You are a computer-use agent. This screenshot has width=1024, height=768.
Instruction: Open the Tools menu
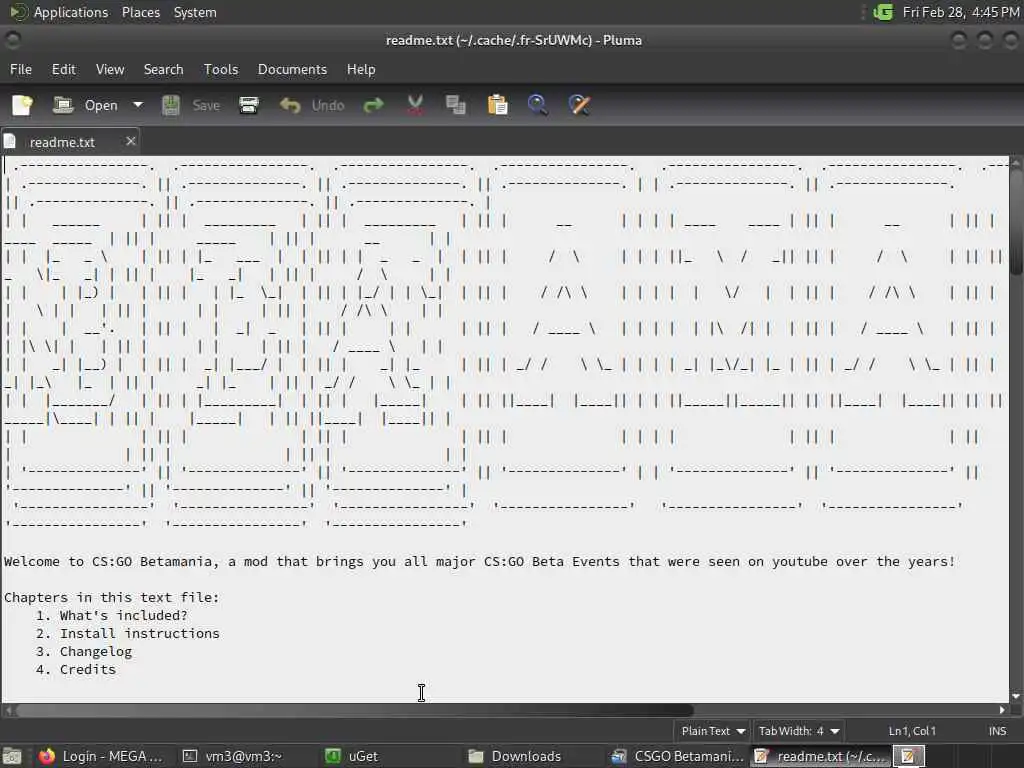[x=221, y=69]
